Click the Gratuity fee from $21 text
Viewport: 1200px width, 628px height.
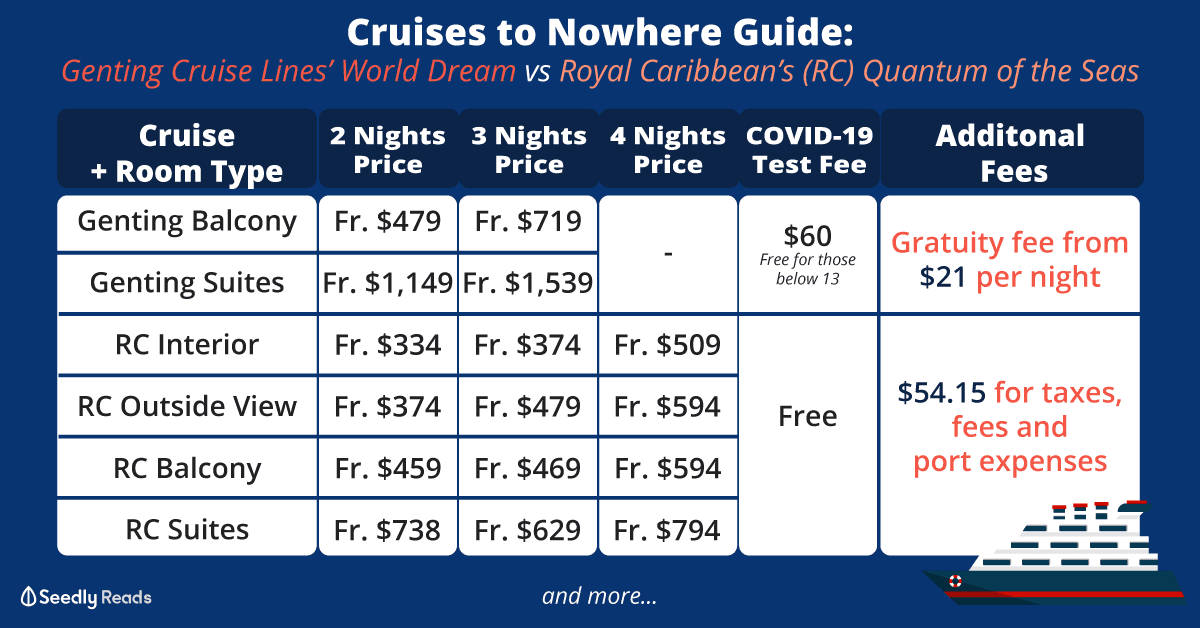(x=1010, y=259)
